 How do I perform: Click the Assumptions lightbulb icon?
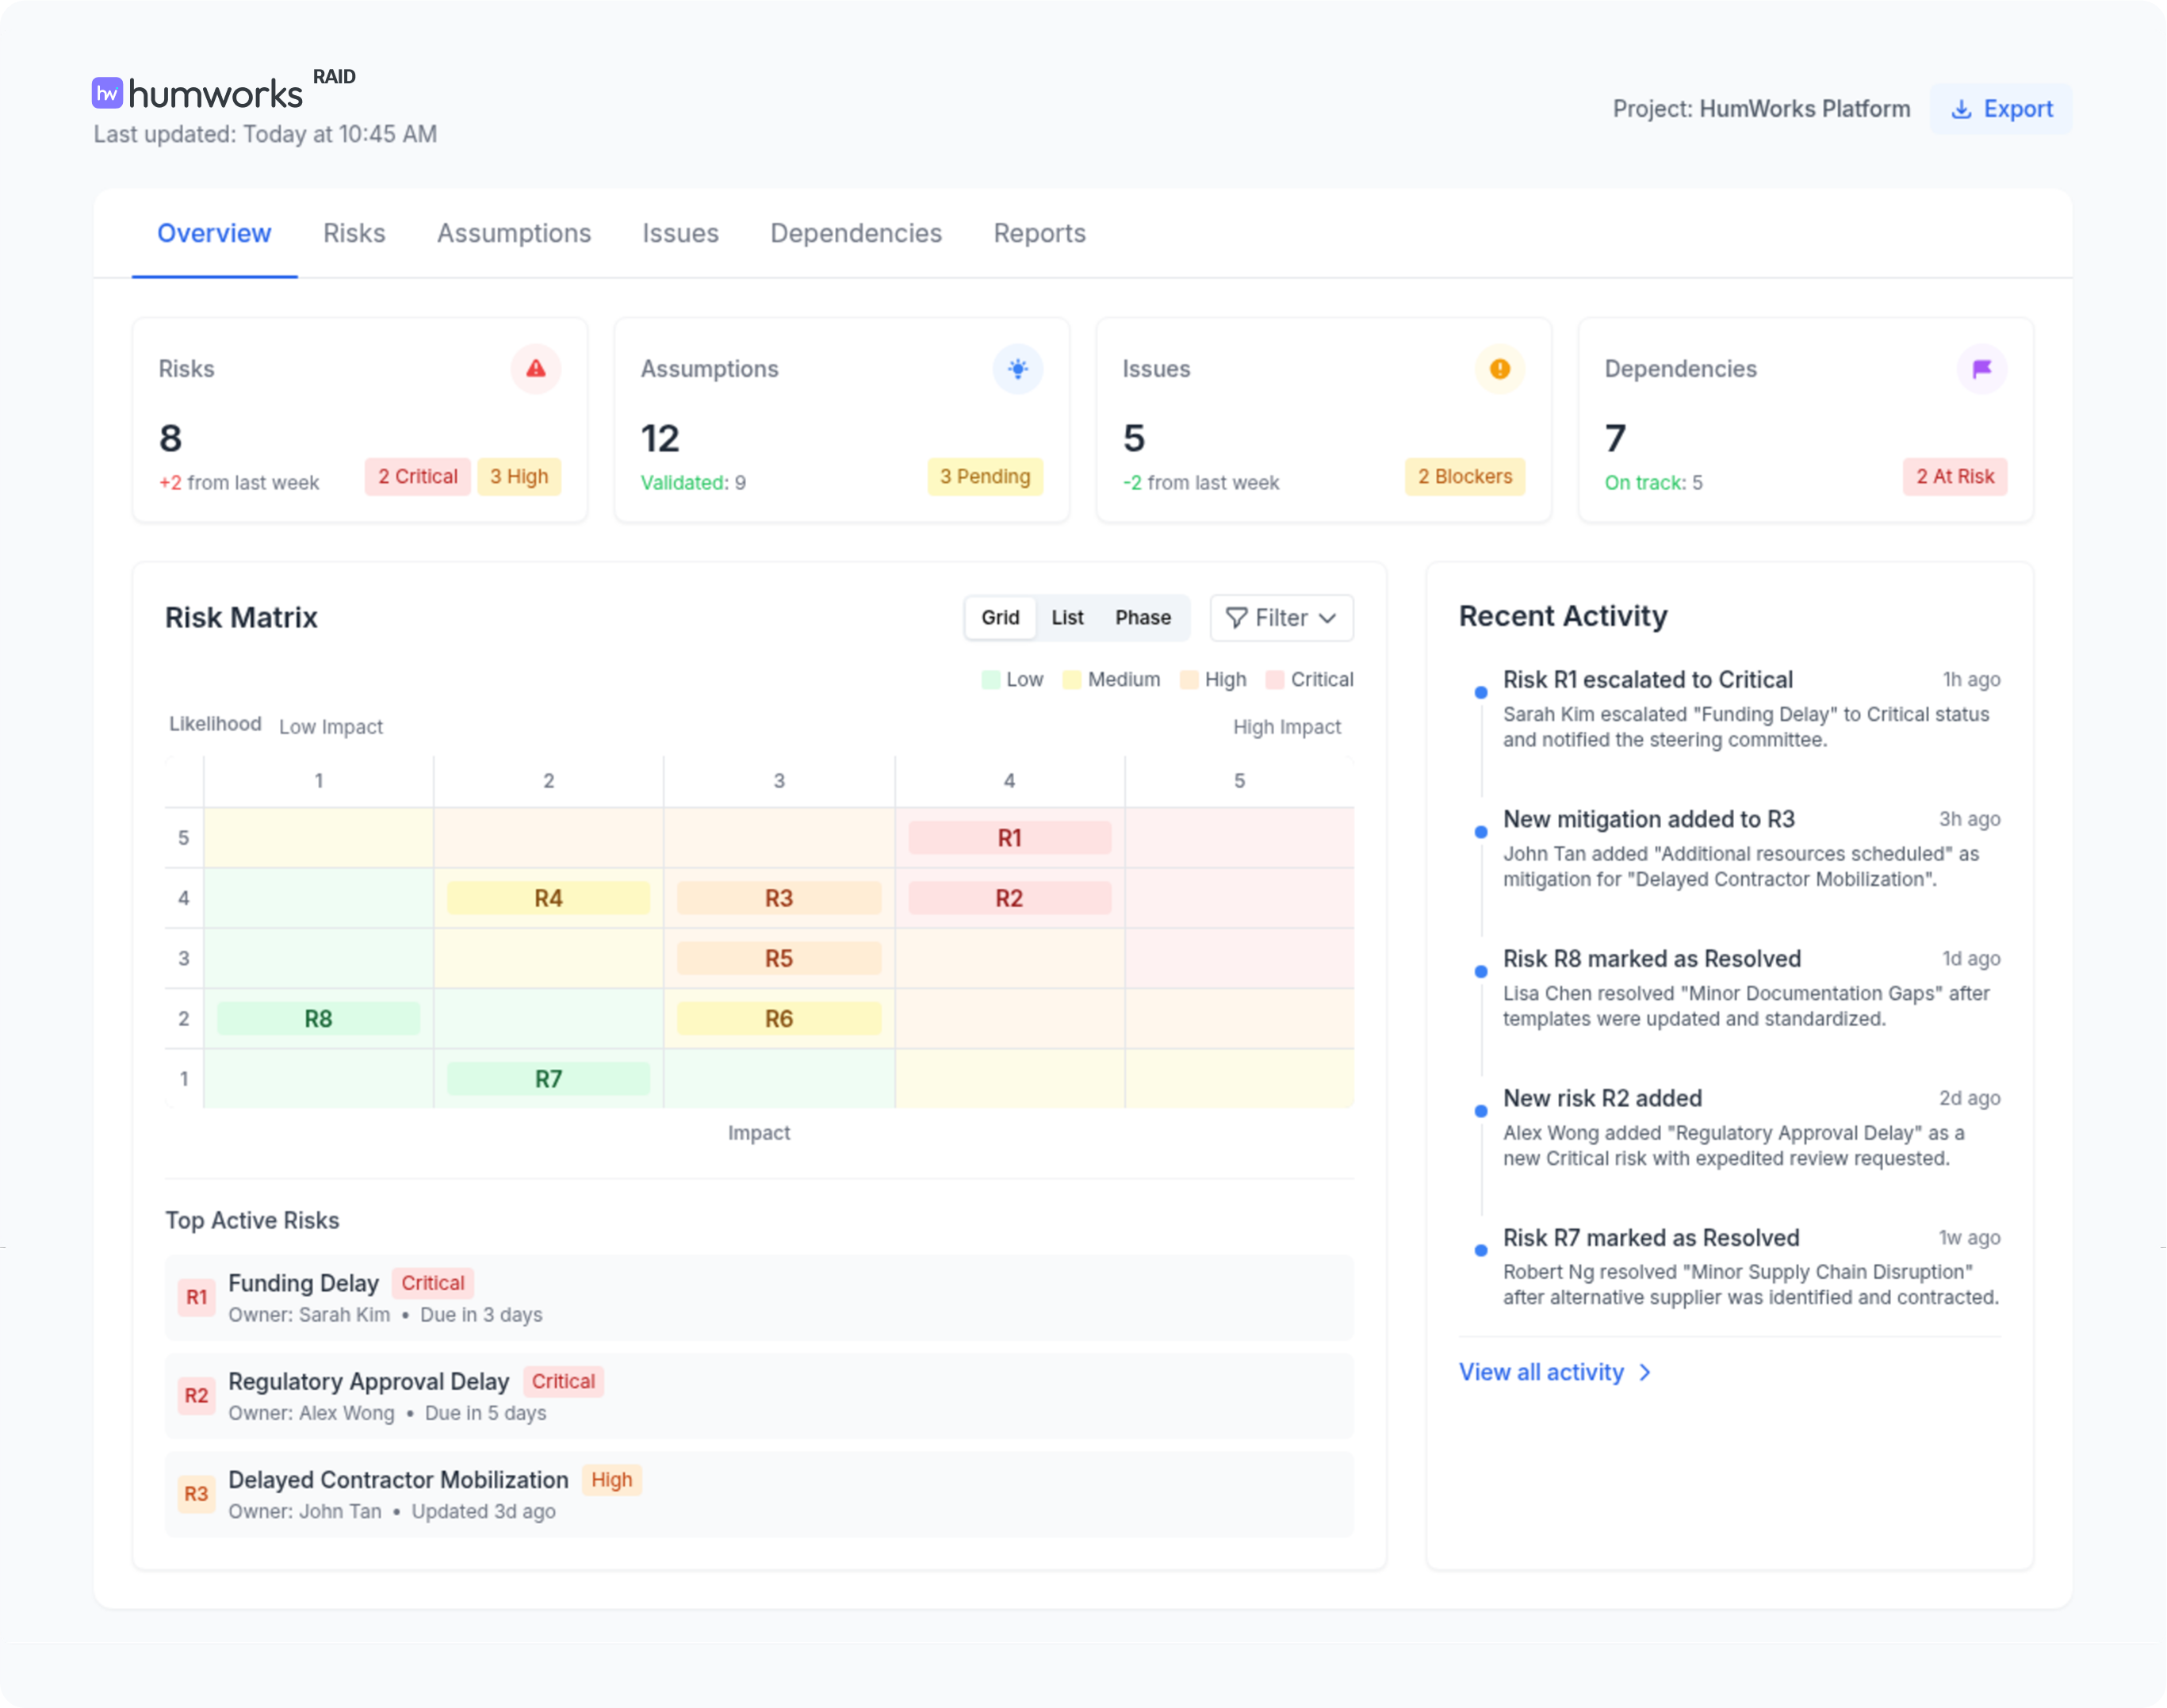tap(1017, 369)
